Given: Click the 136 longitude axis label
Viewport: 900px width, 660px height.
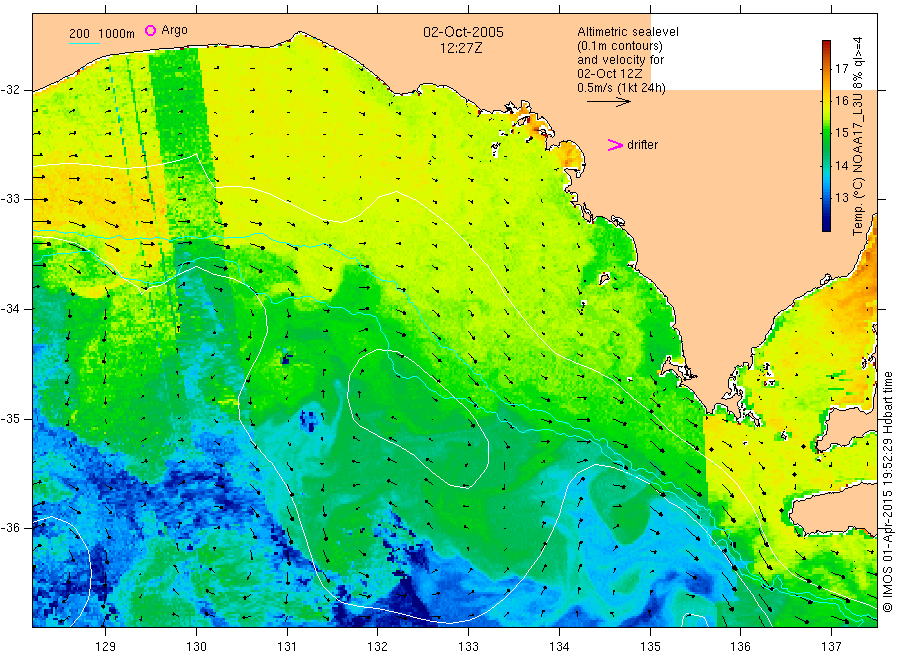Looking at the screenshot, I should (x=740, y=647).
